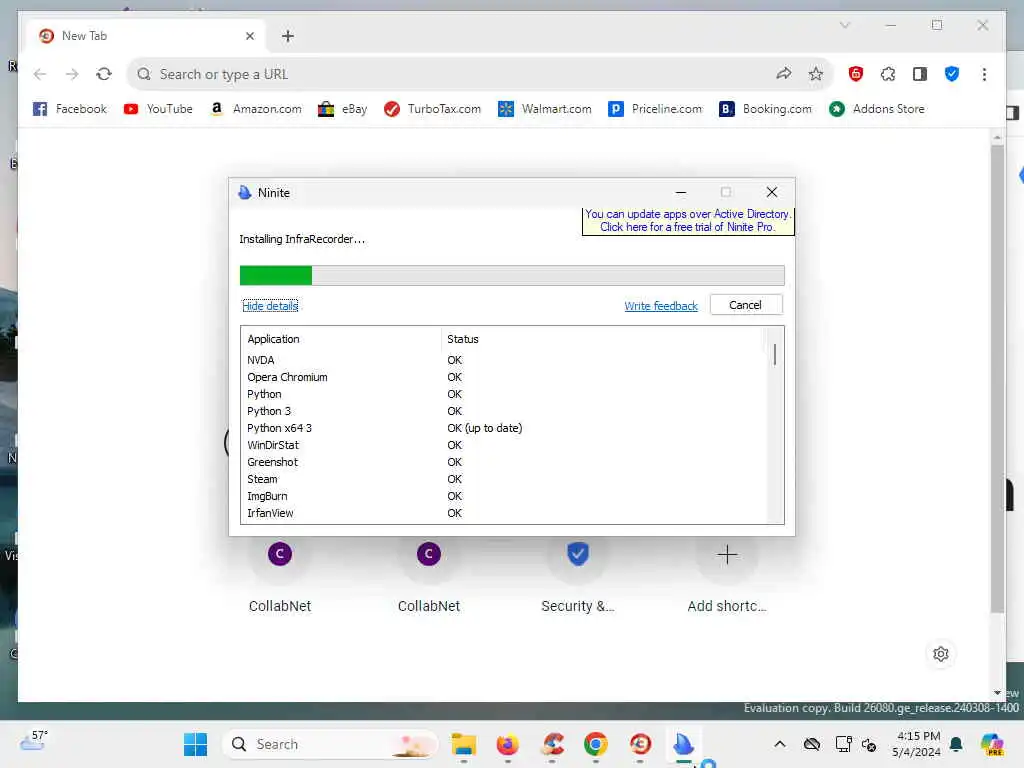Screen dimensions: 1024x768
Task: Click the browser back arrow
Action: (40, 74)
